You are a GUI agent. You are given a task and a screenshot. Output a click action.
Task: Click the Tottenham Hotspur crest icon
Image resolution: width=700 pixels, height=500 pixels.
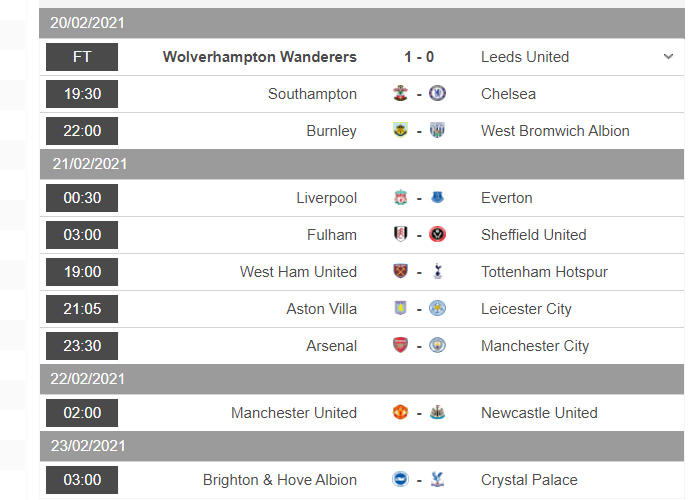pos(437,272)
